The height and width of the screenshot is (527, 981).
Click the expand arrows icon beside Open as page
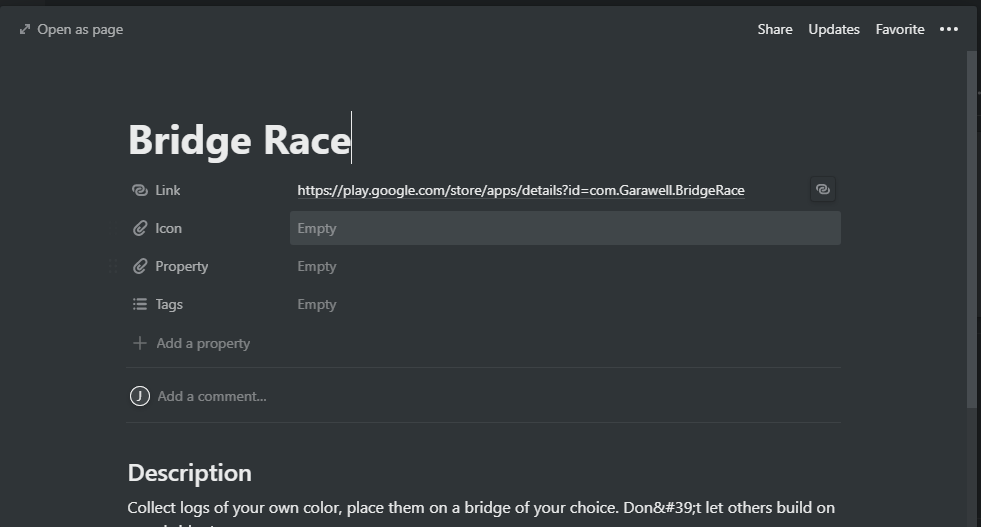point(25,29)
